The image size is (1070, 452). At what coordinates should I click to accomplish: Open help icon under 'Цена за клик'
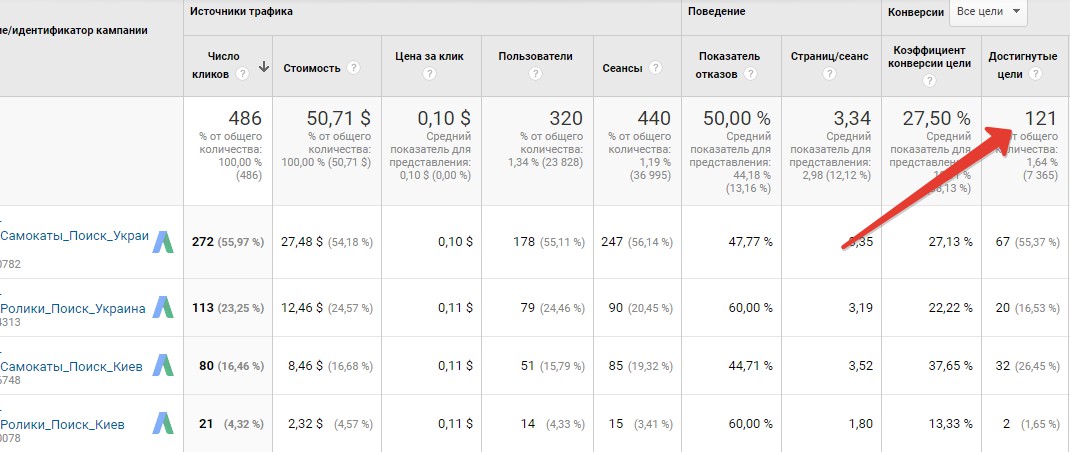click(x=429, y=74)
